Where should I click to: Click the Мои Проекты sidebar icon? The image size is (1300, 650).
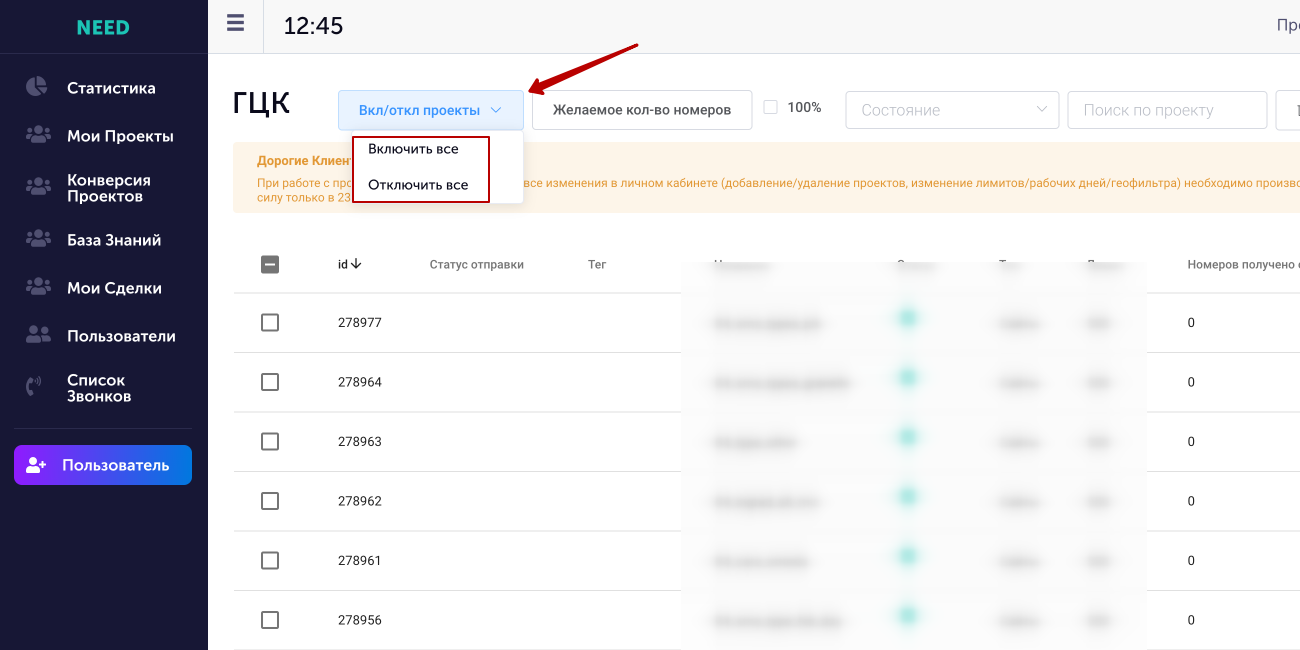tap(38, 133)
